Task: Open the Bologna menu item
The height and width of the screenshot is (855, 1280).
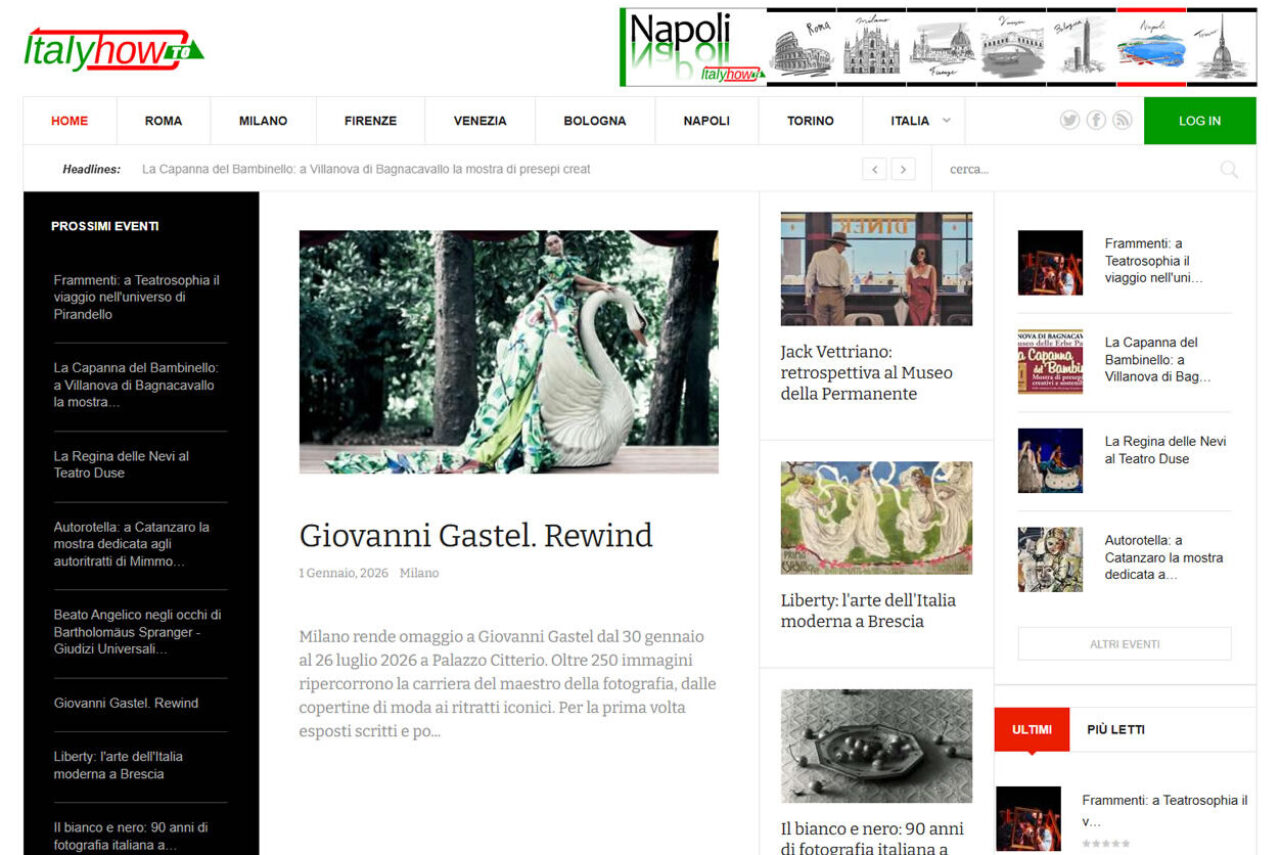Action: (594, 121)
